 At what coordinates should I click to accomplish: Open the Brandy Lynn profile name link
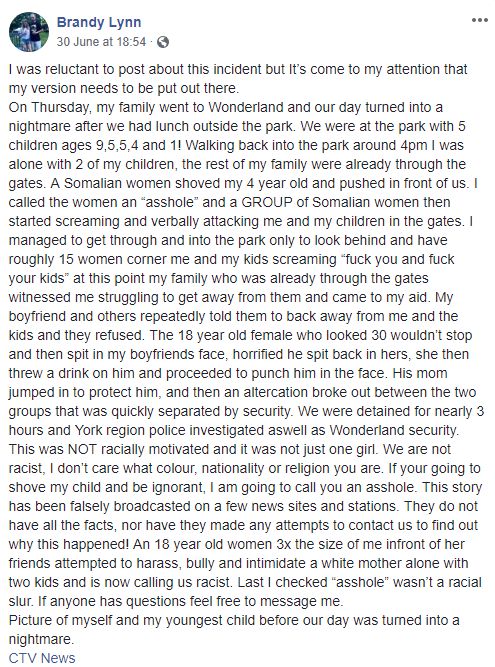tap(99, 22)
